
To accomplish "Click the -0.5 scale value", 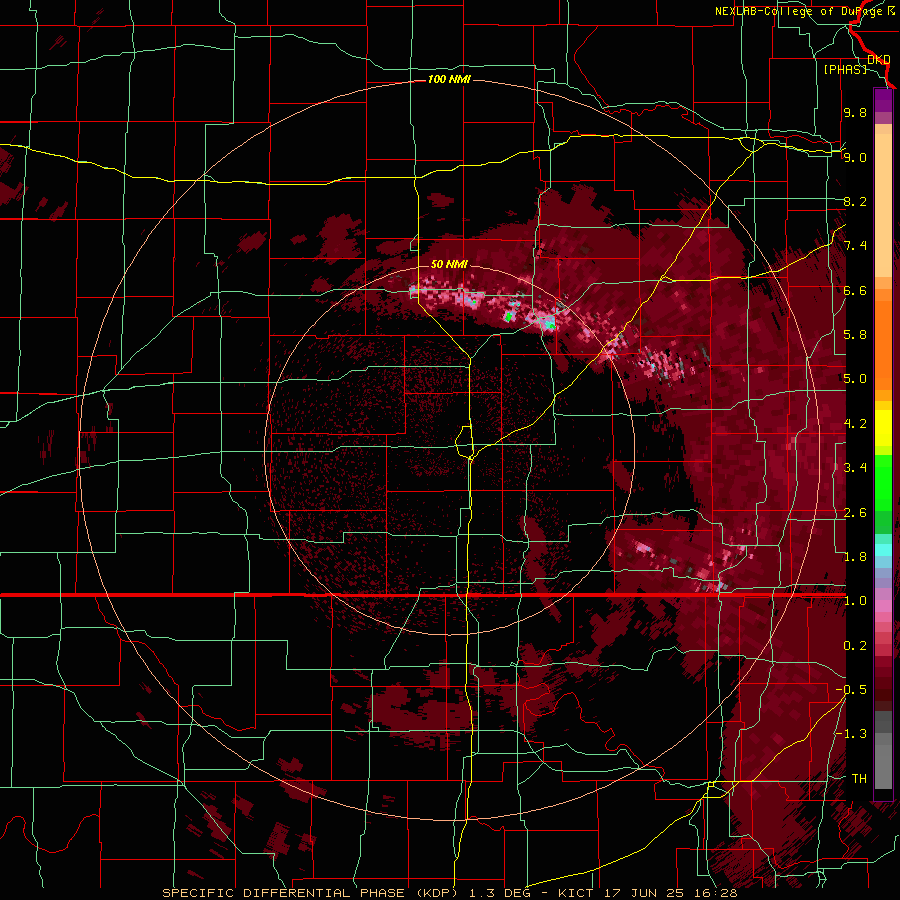I will click(851, 690).
